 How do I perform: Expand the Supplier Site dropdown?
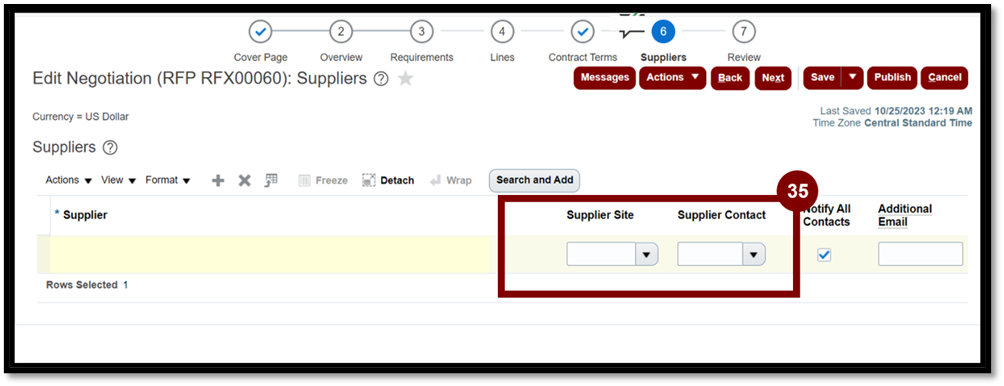coord(646,254)
